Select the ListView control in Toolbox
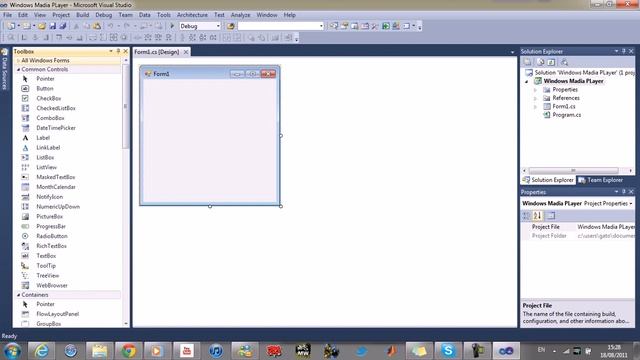The height and width of the screenshot is (360, 640). [x=47, y=167]
